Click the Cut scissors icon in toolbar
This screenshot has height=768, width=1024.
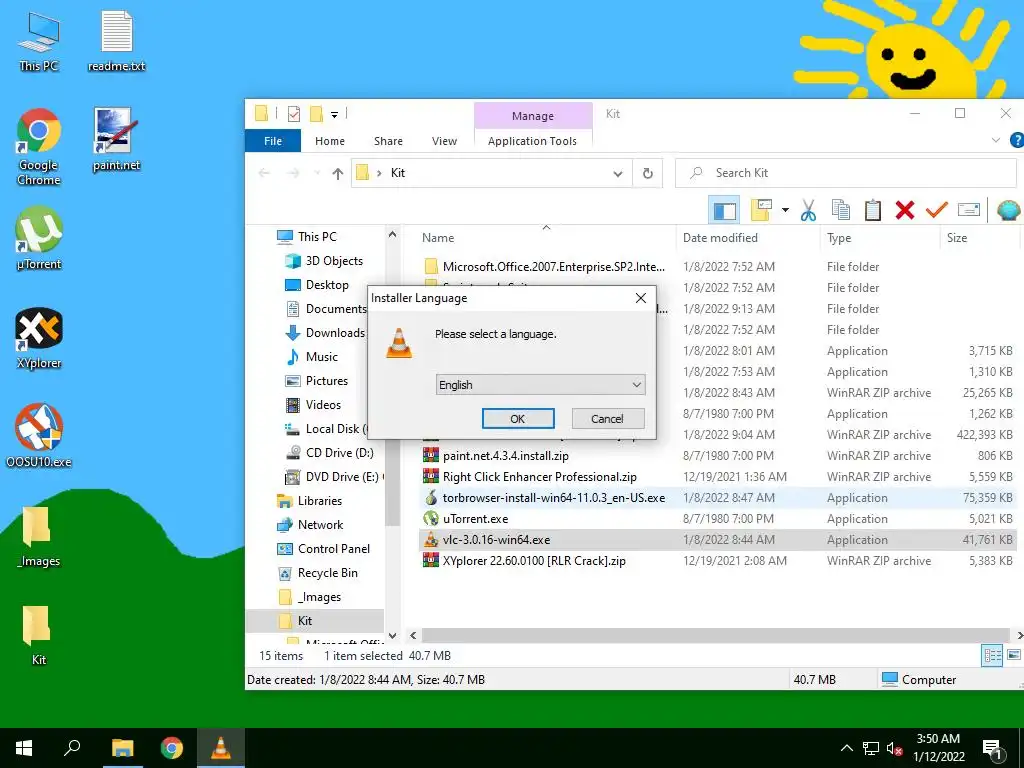(808, 210)
